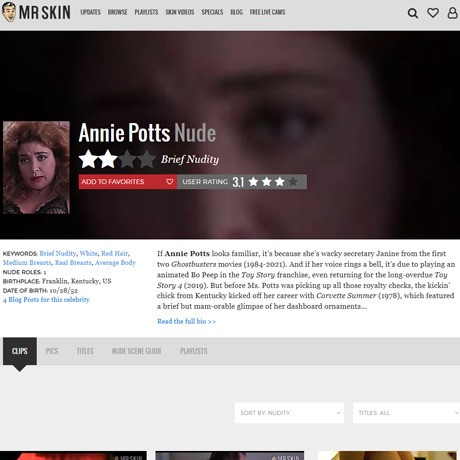Click the Add to Favorites button

pos(128,182)
